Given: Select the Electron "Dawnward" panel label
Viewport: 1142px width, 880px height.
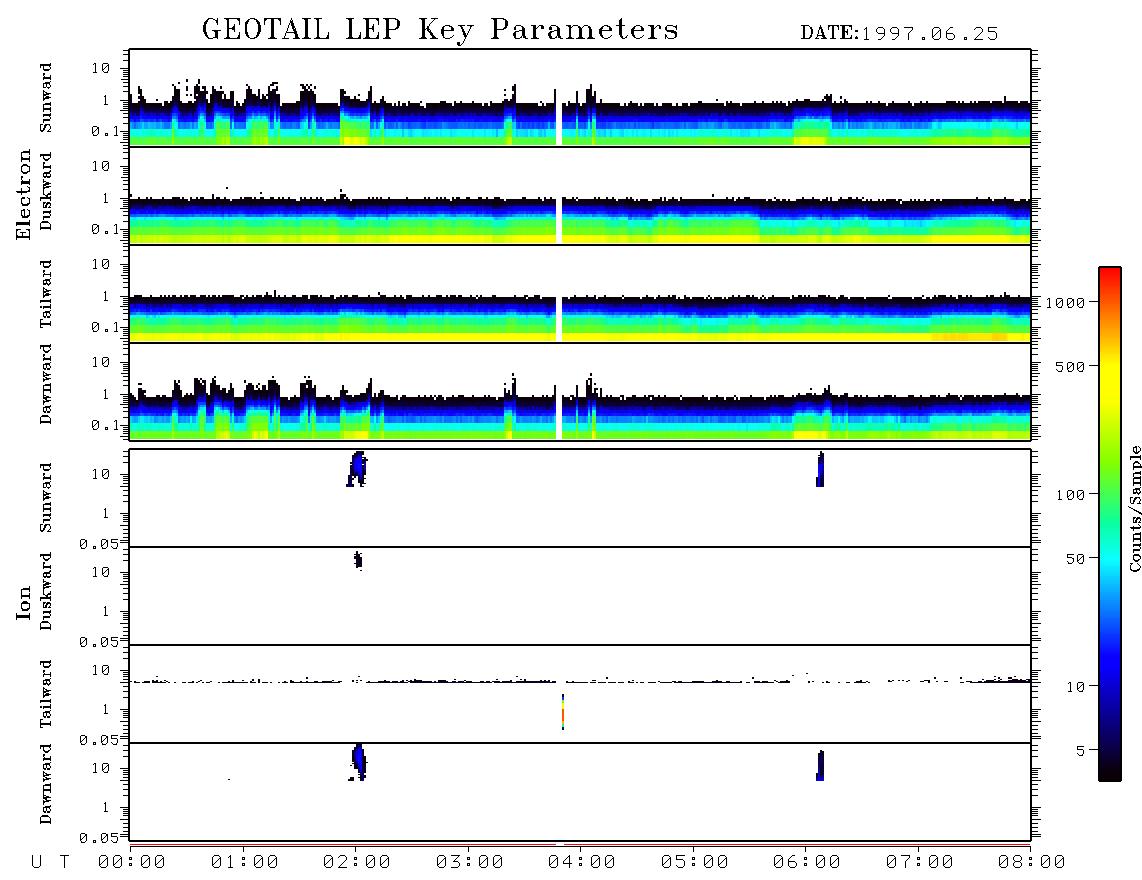Looking at the screenshot, I should click(x=46, y=384).
